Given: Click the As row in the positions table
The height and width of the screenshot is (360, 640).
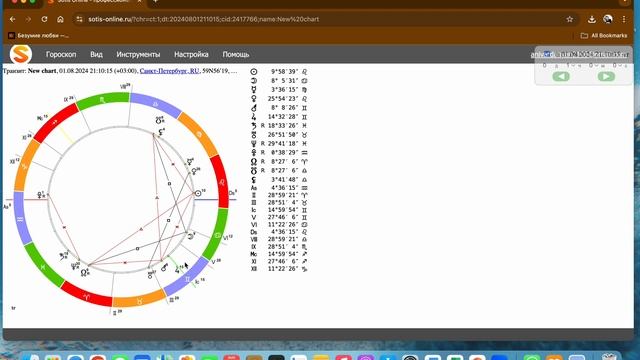Looking at the screenshot, I should (x=279, y=188).
